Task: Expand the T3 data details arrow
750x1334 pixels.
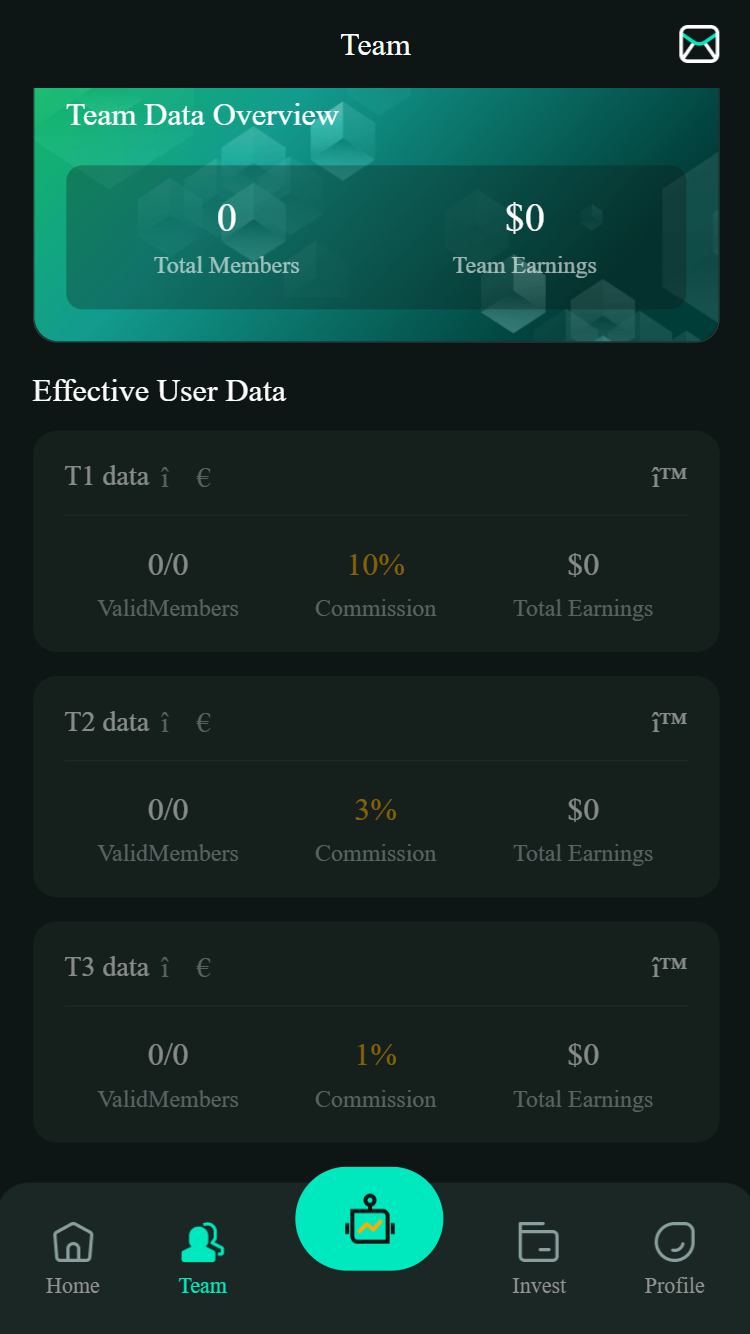Action: click(668, 966)
